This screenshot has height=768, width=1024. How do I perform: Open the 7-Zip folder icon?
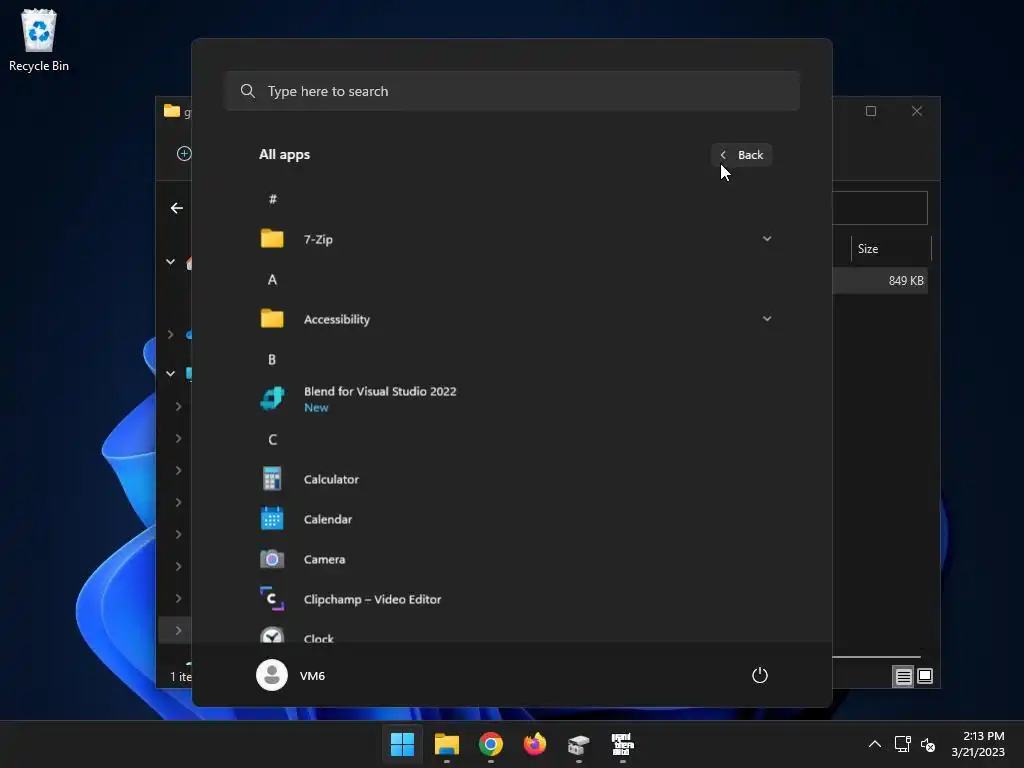[272, 239]
